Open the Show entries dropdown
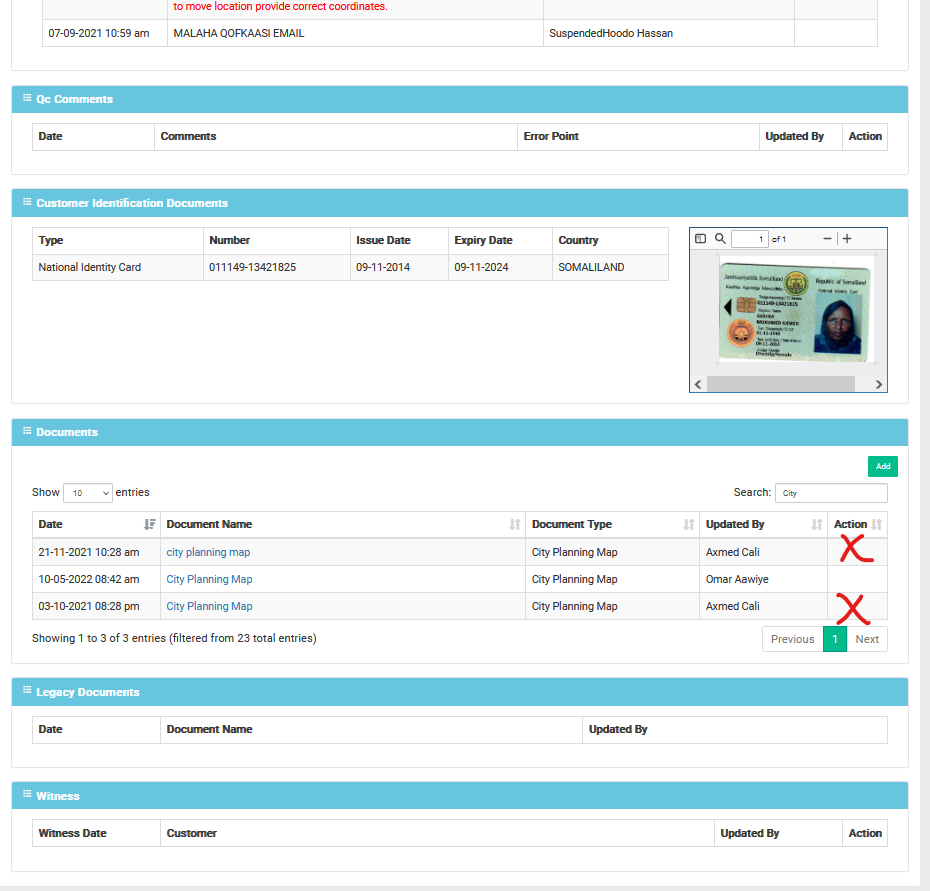The image size is (930, 891). click(88, 493)
